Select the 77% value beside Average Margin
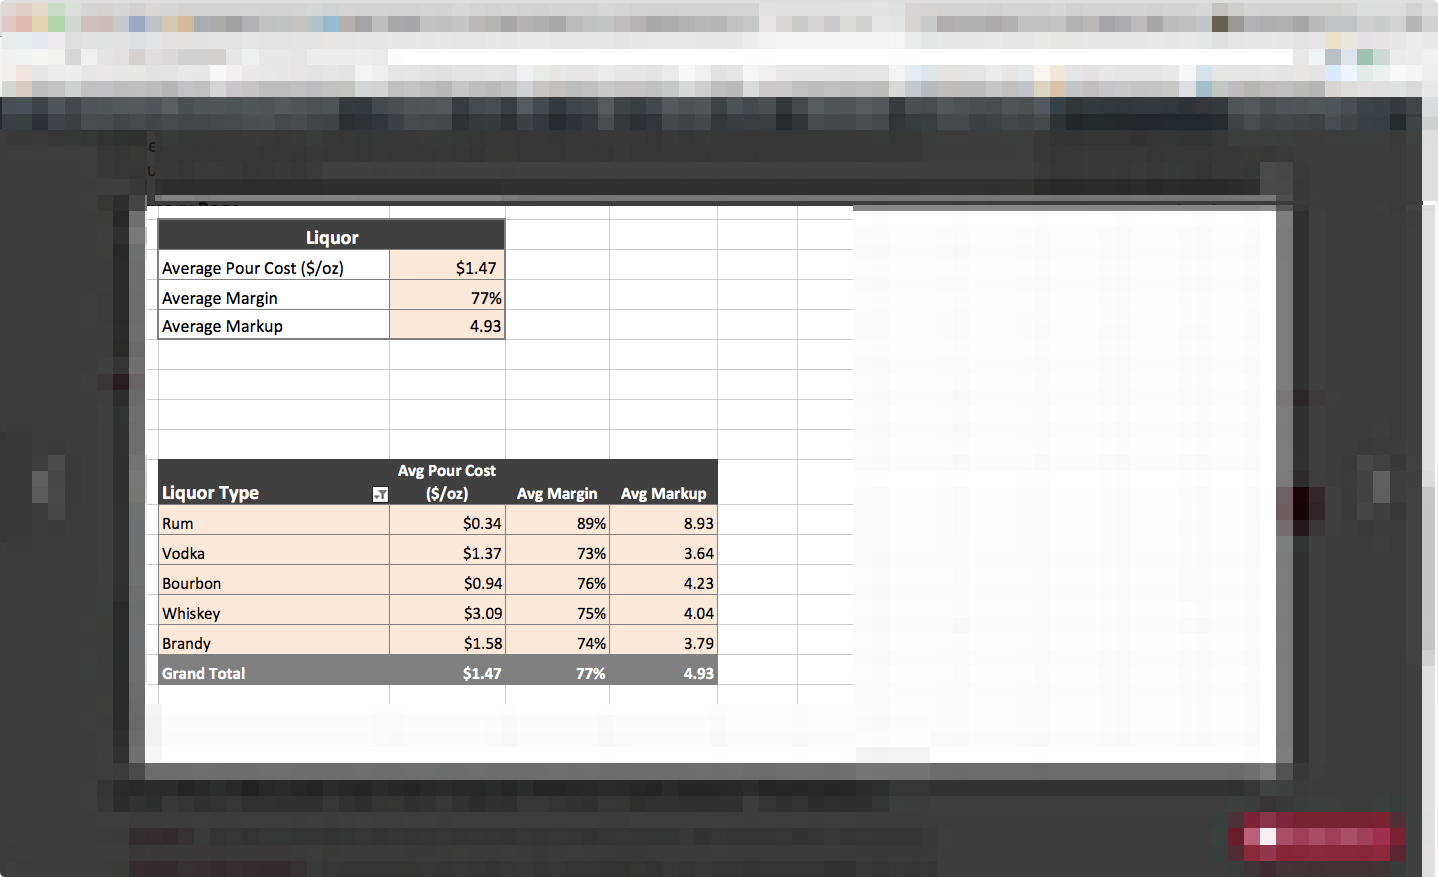Viewport: 1438px width, 877px height. point(447,295)
